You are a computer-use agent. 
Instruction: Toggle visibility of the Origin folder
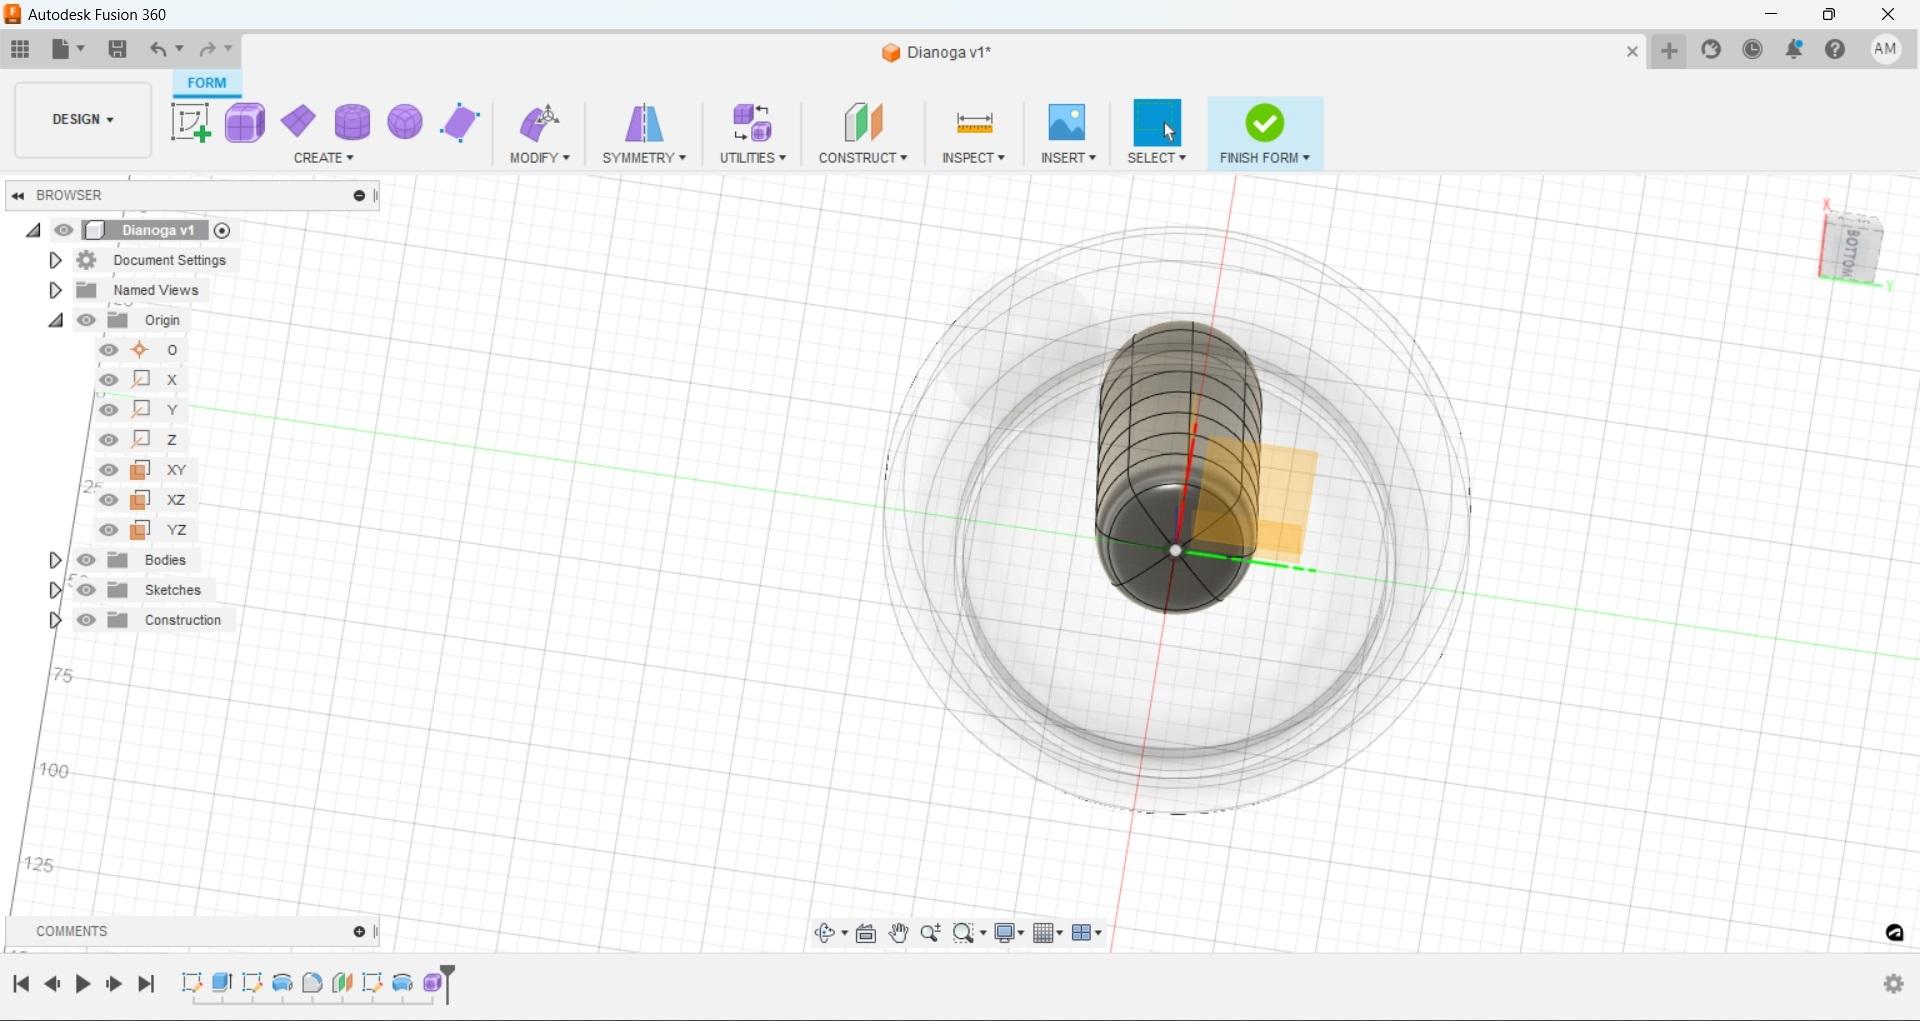coord(86,320)
